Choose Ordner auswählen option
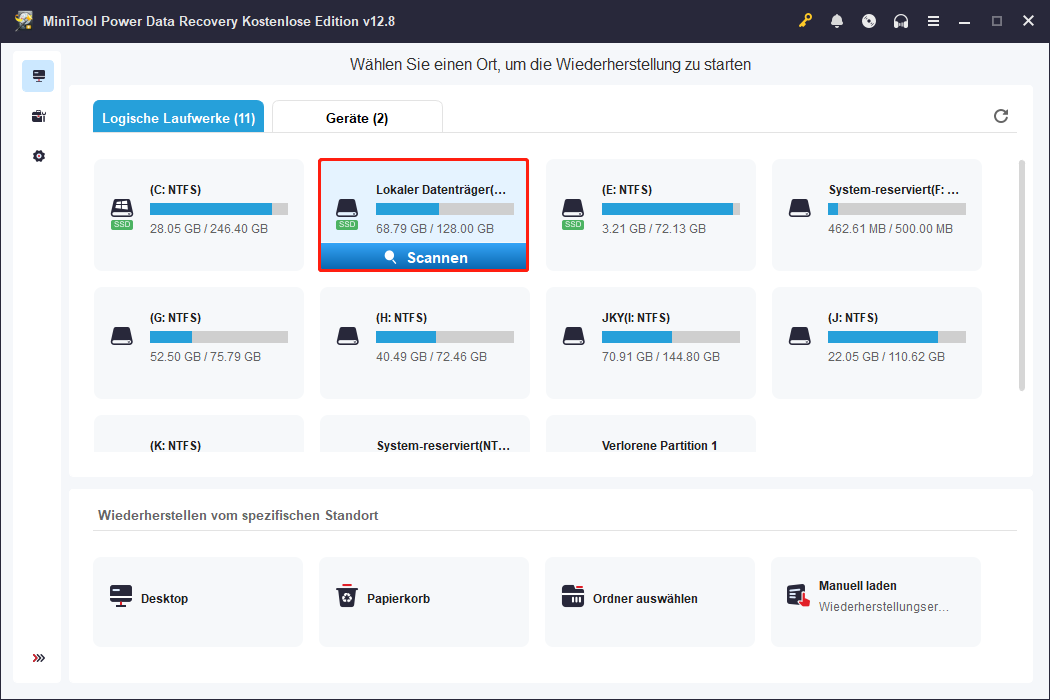Image resolution: width=1050 pixels, height=700 pixels. coord(650,602)
